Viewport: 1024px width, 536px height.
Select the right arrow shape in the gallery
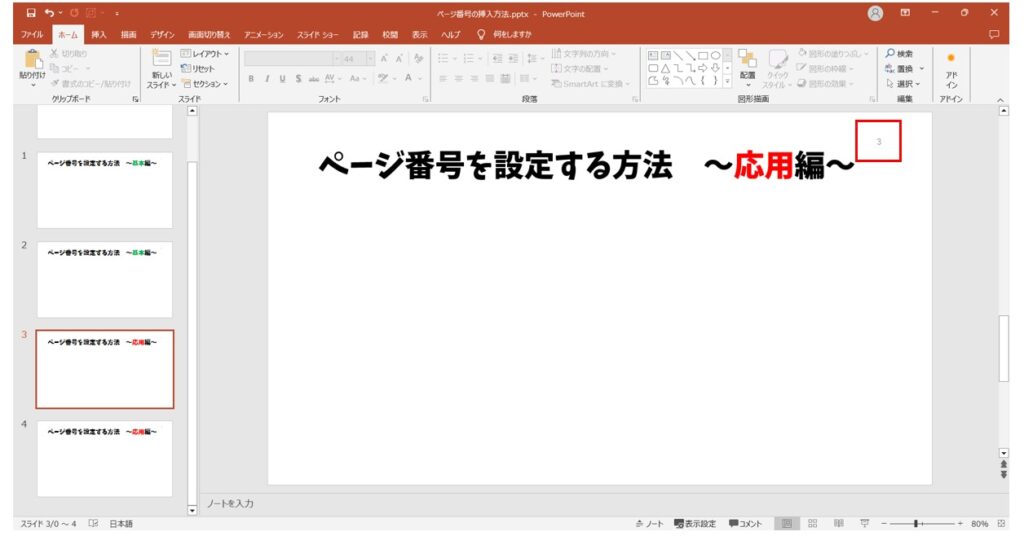click(x=703, y=68)
